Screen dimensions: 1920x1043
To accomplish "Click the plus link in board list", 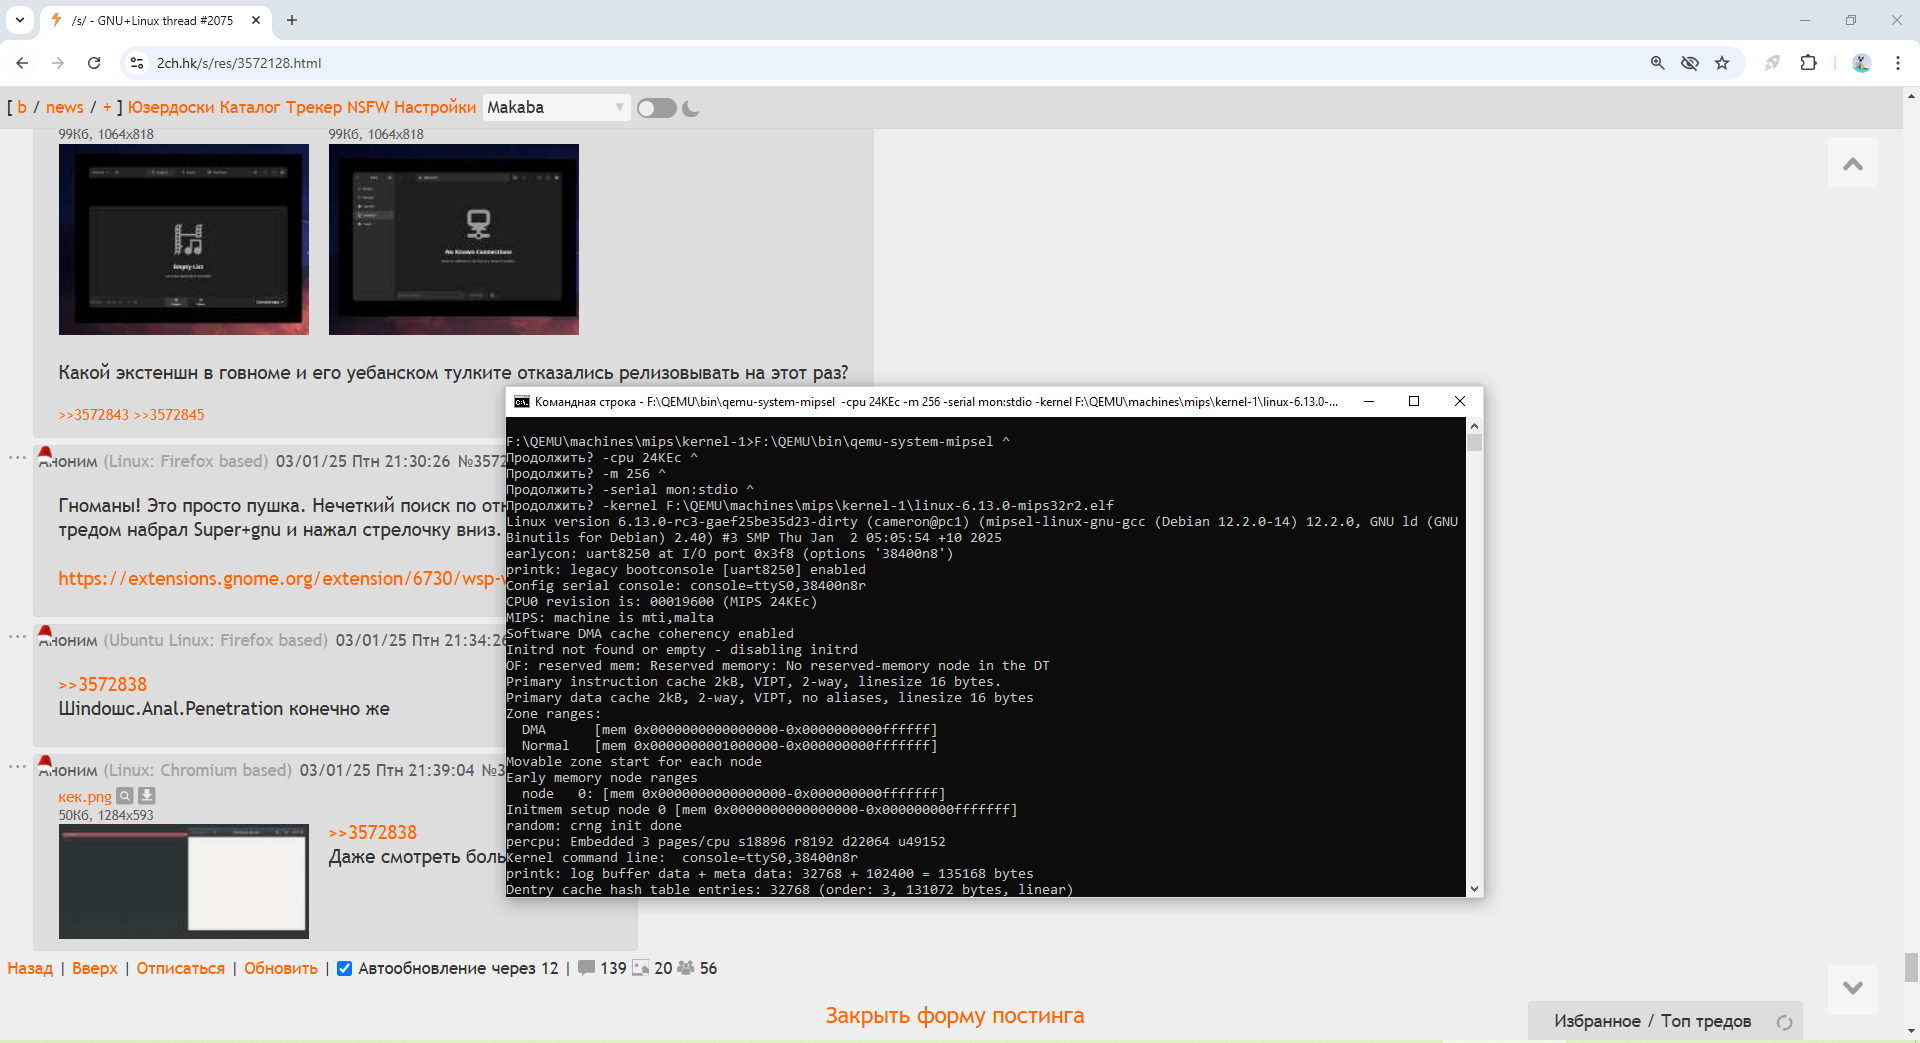I will click(x=107, y=107).
